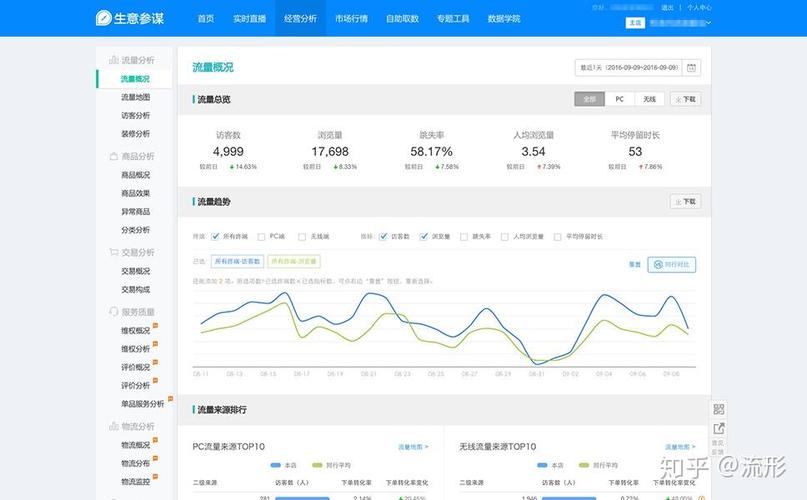Open 分类分析 in the sidebar

pyautogui.click(x=135, y=230)
